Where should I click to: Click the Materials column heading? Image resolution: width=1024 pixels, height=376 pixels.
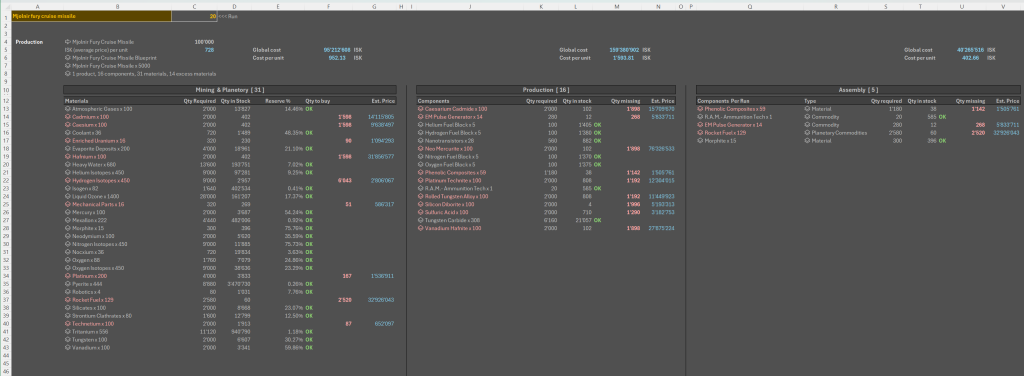(x=77, y=101)
